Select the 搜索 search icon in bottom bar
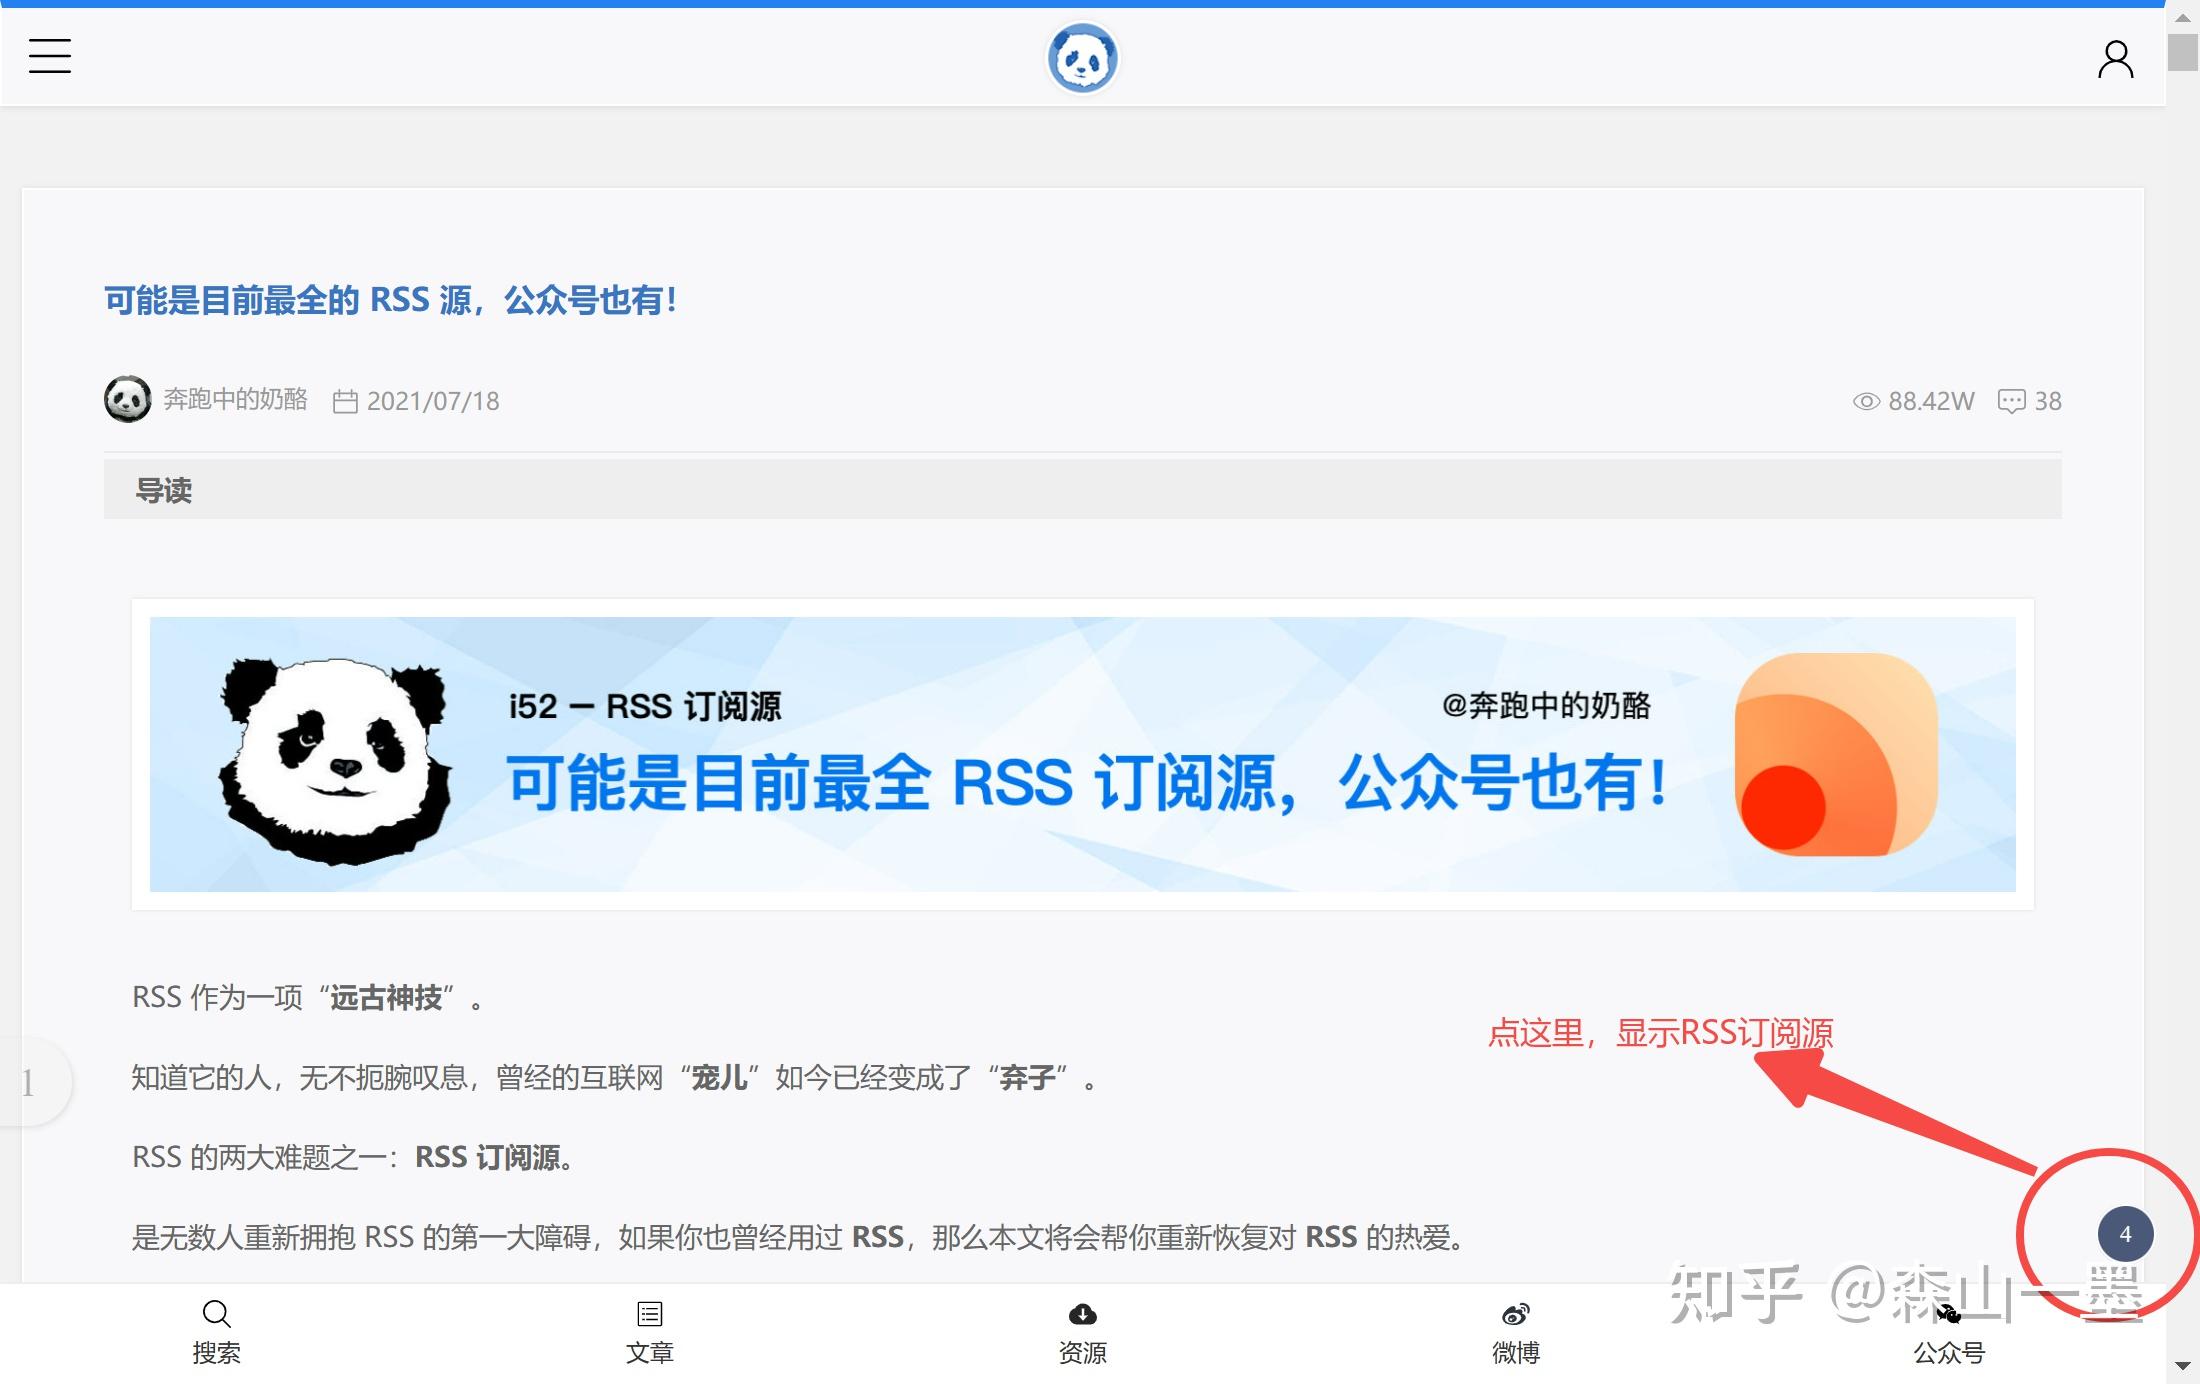2200x1384 pixels. (x=216, y=1314)
